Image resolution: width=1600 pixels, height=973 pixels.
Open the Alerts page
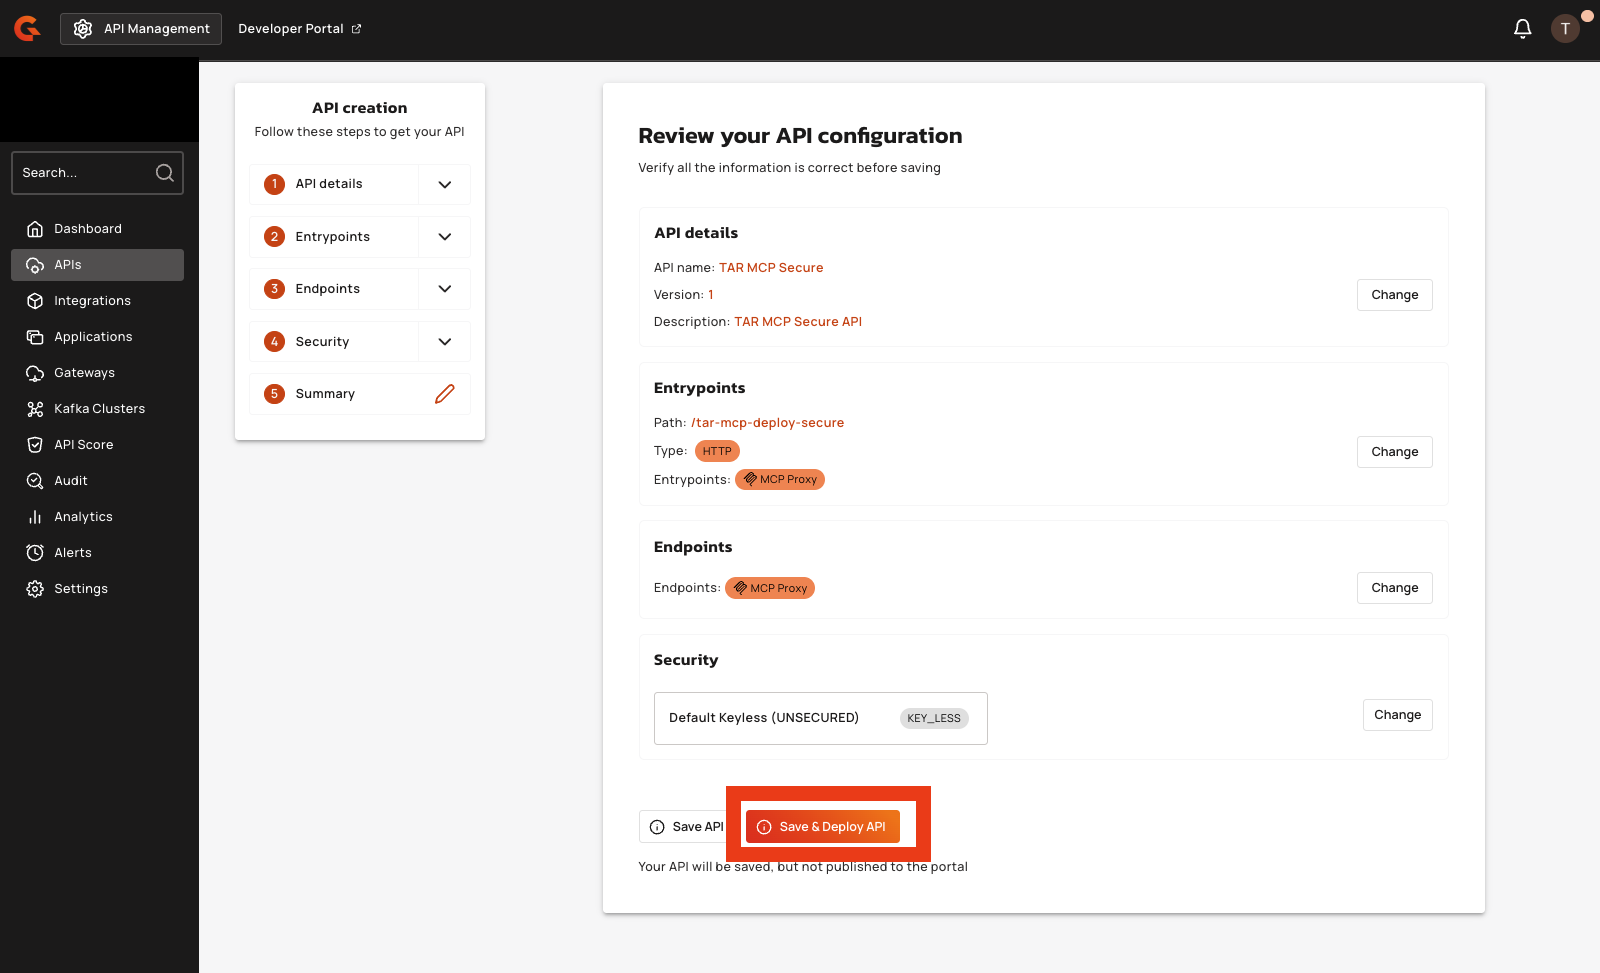point(72,553)
